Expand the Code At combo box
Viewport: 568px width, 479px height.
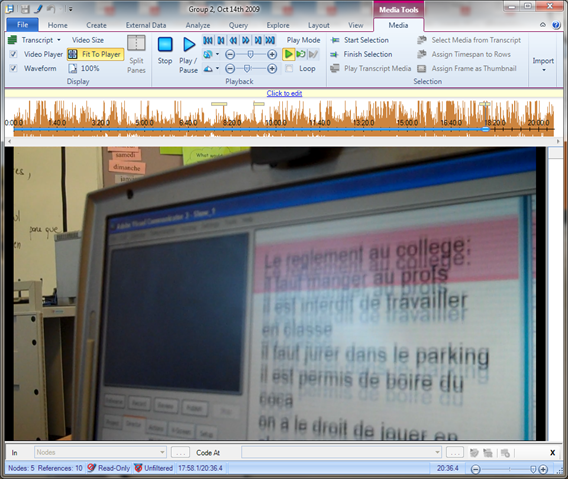pyautogui.click(x=437, y=452)
